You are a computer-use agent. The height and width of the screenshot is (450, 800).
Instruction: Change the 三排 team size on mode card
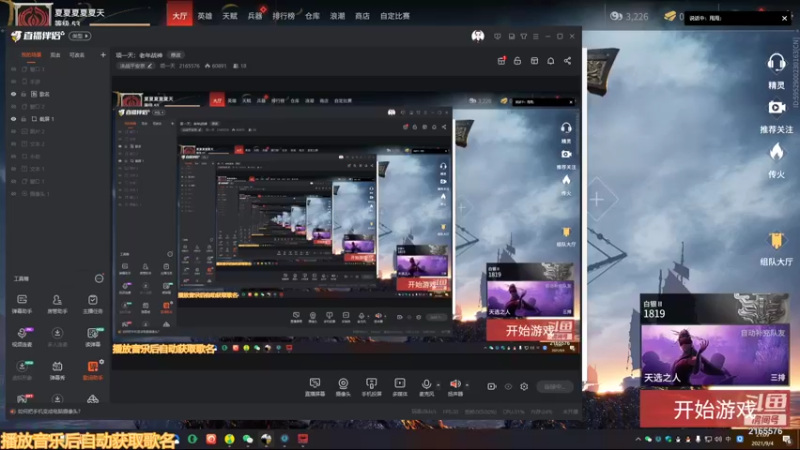tap(778, 378)
